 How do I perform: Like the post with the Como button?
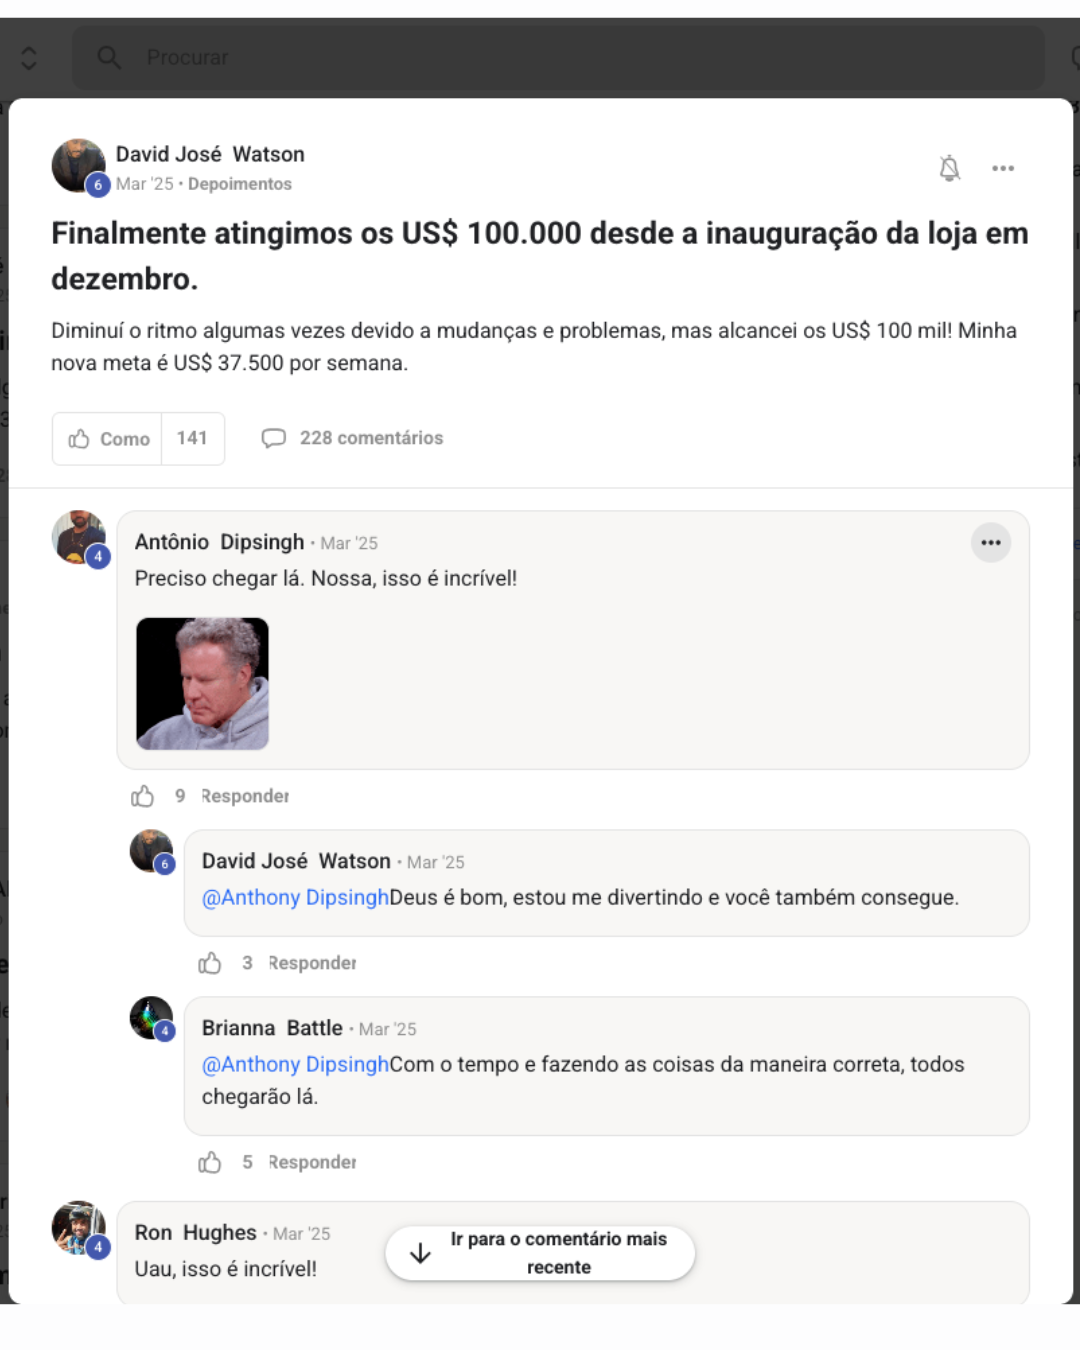tap(108, 439)
